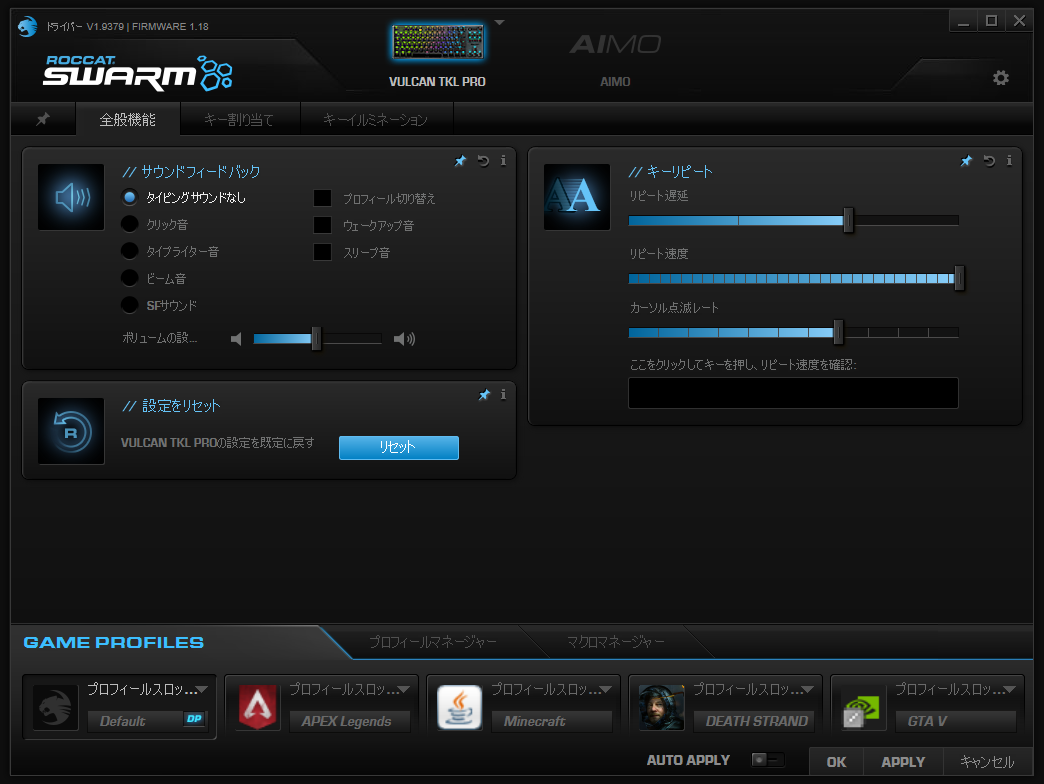Switch to the AIMO device tab

[615, 60]
